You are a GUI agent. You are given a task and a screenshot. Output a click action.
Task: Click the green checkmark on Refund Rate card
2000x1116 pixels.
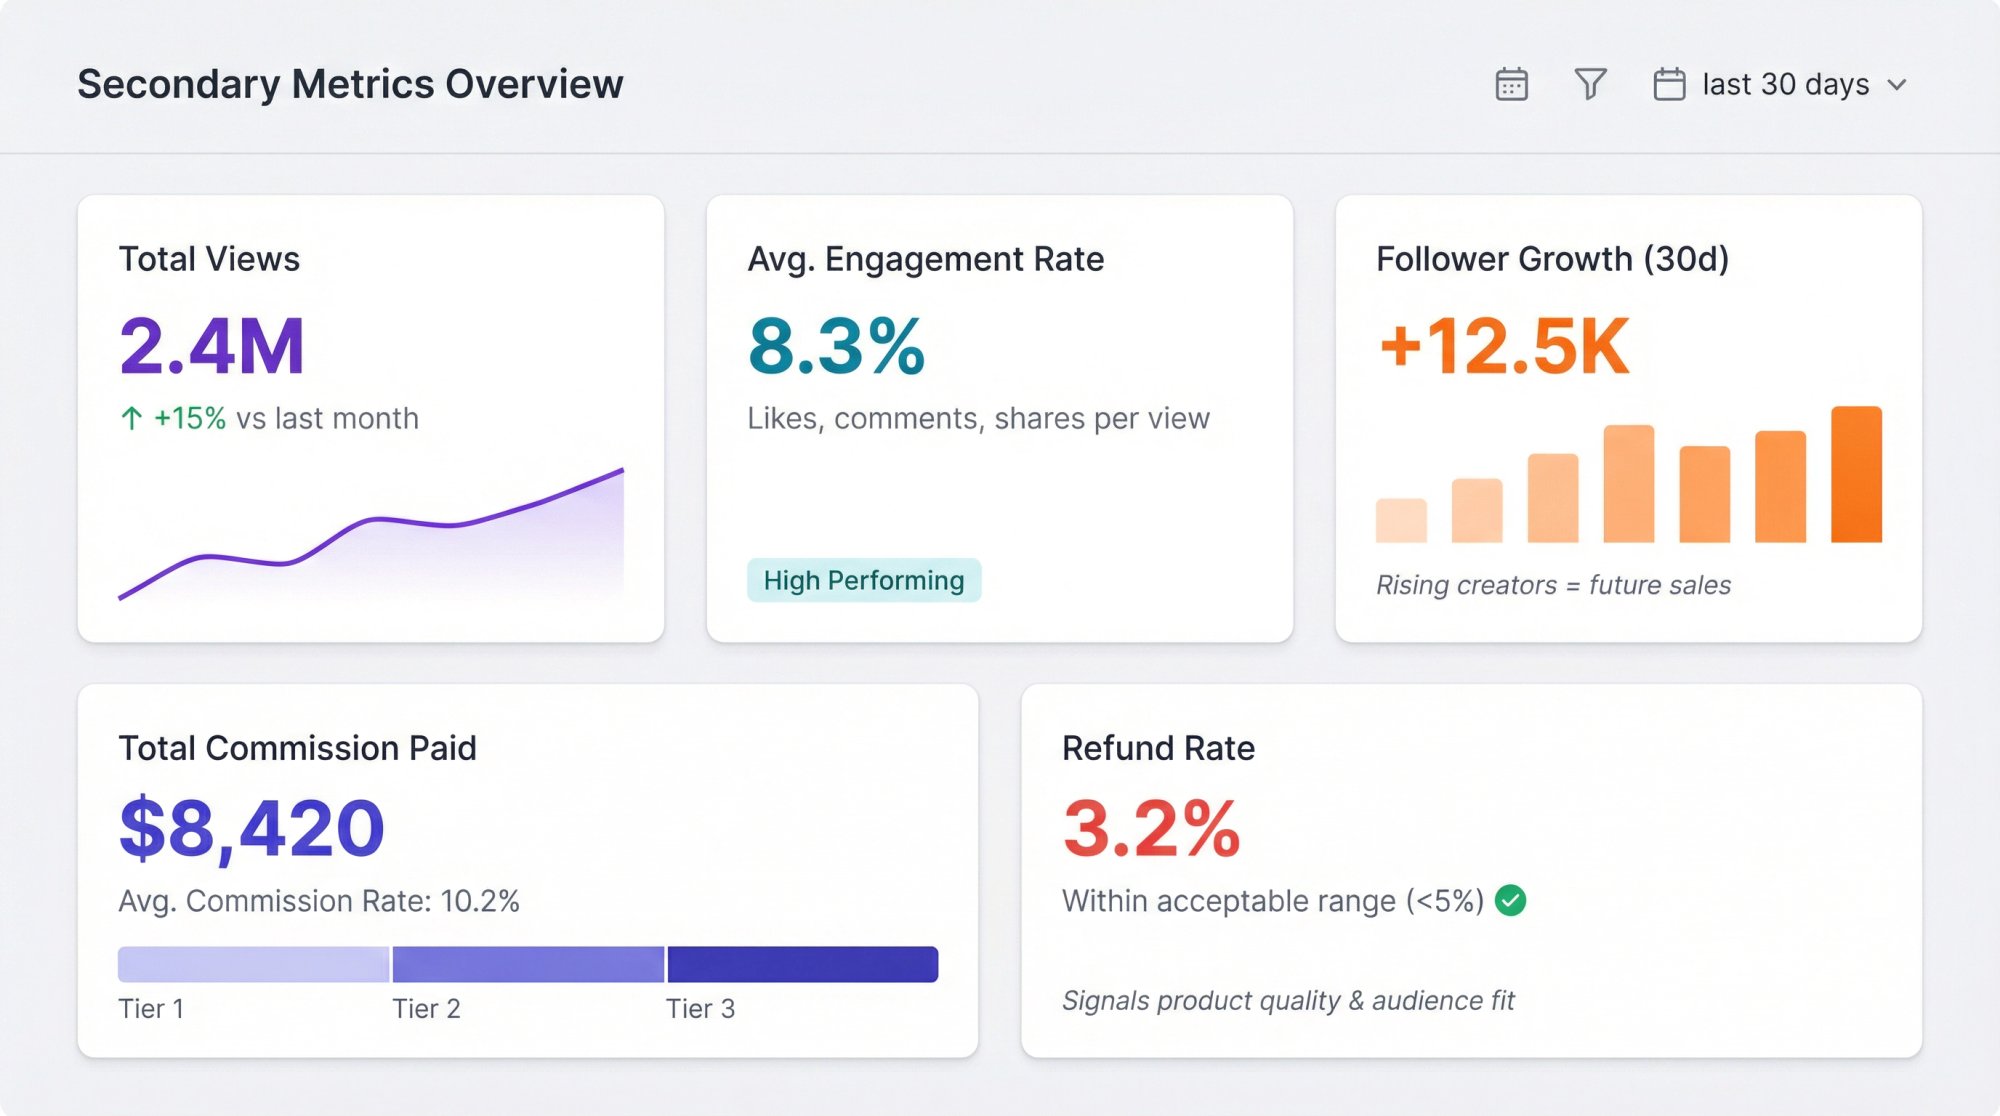tap(1512, 901)
